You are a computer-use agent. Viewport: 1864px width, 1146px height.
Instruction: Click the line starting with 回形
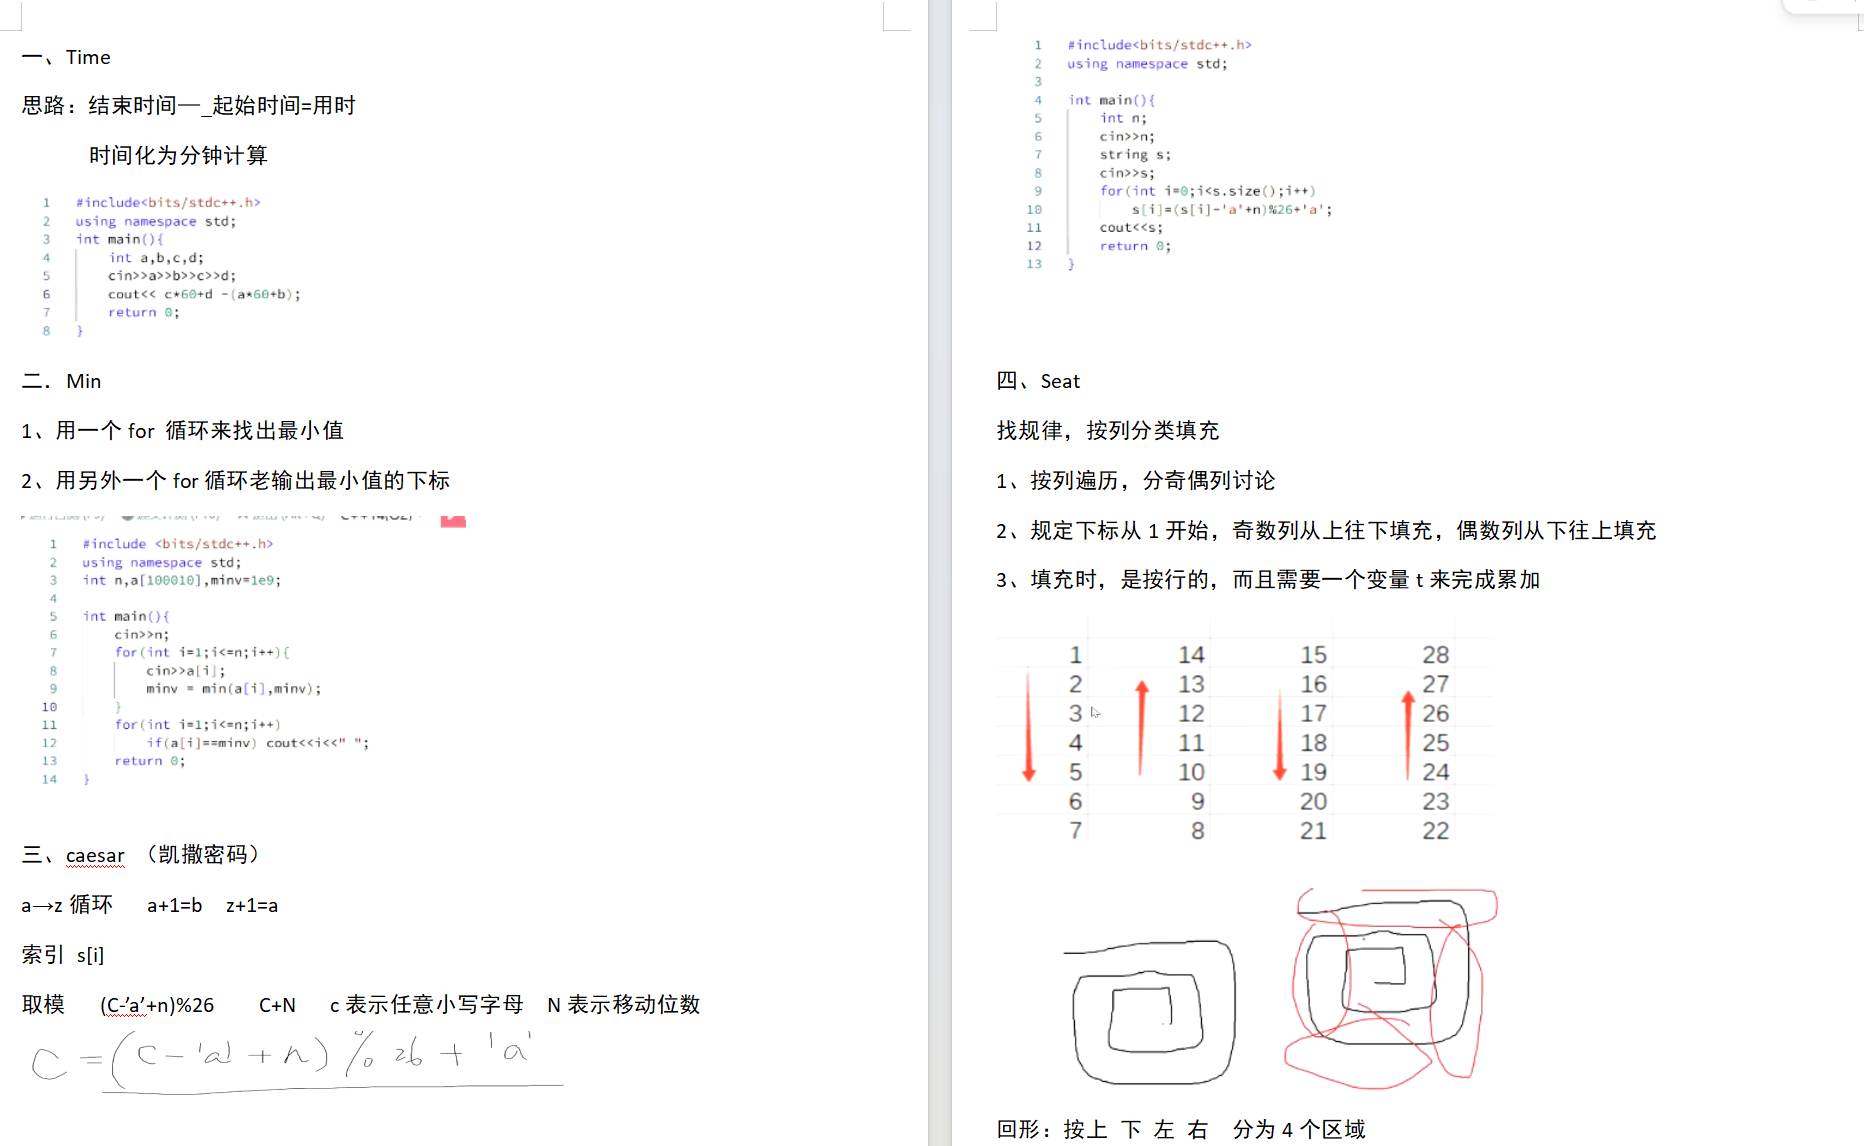pos(1180,1130)
